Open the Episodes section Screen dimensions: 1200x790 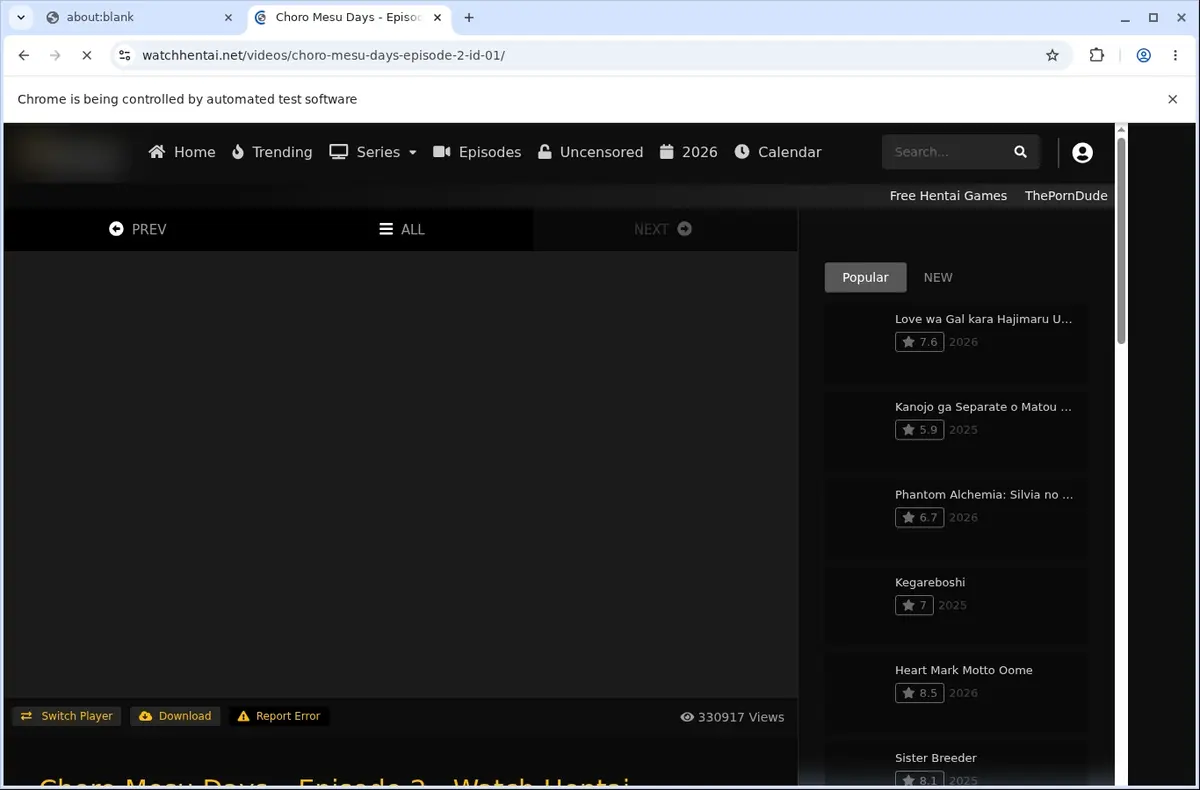pos(477,152)
